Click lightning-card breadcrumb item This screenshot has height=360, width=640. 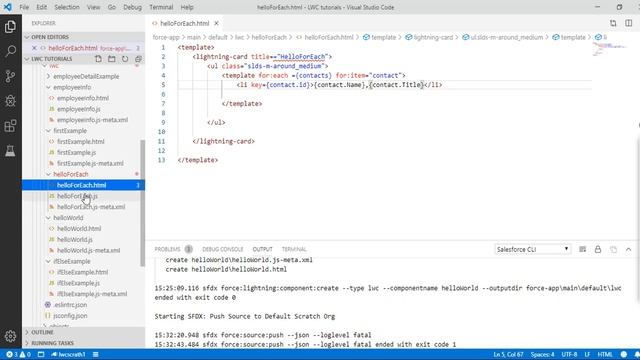click(x=429, y=37)
